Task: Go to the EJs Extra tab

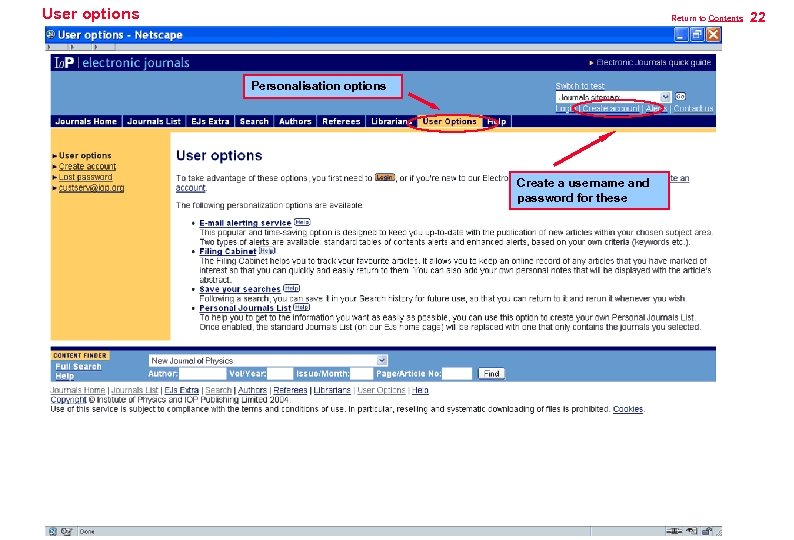Action: 210,122
